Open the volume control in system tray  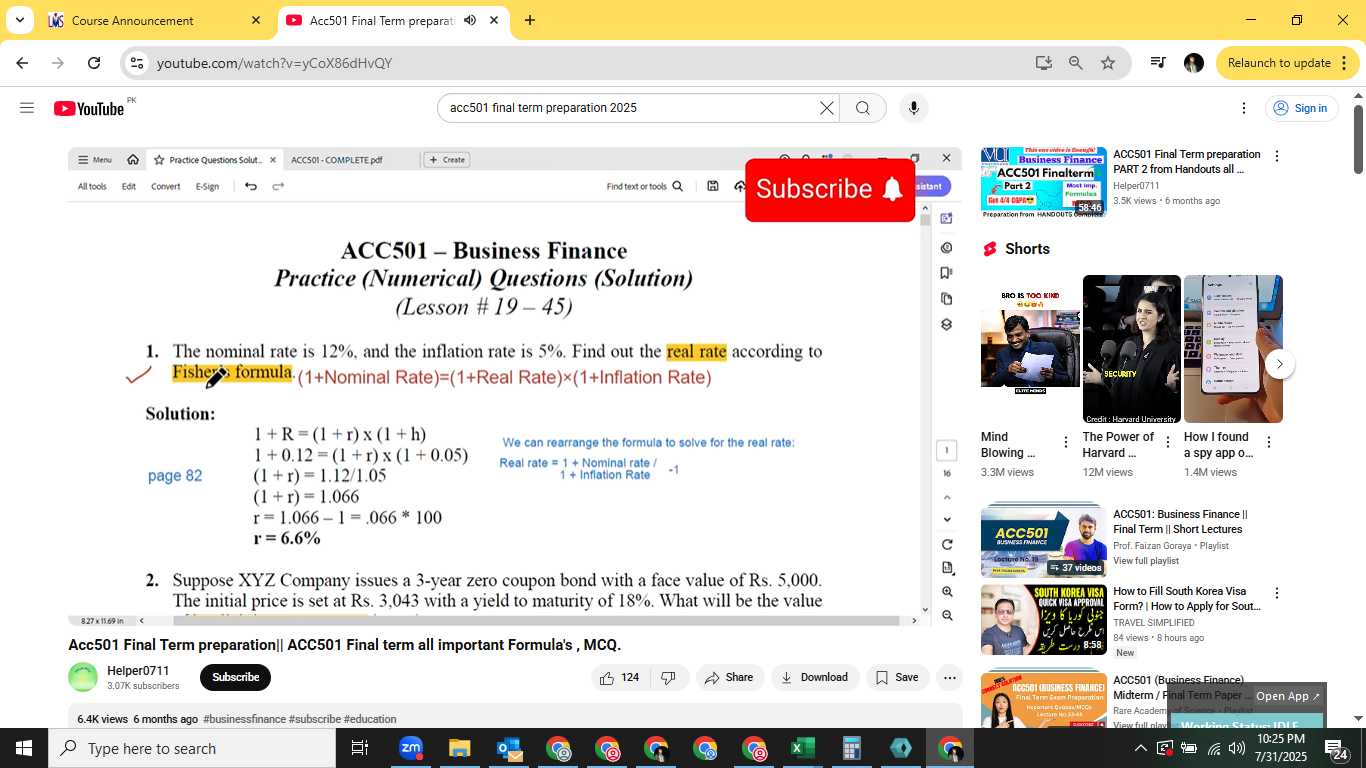[1237, 748]
